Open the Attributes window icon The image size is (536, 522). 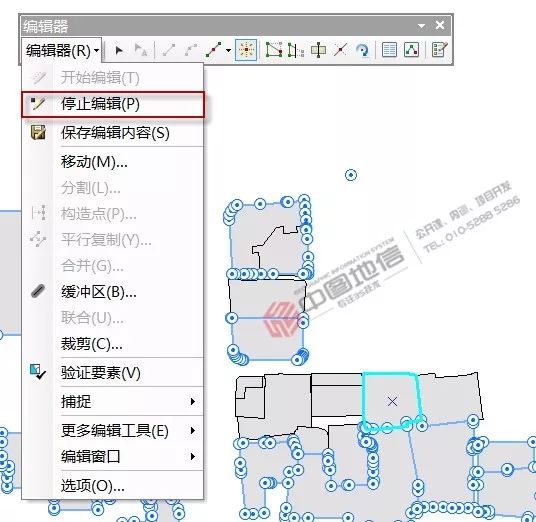click(x=389, y=50)
